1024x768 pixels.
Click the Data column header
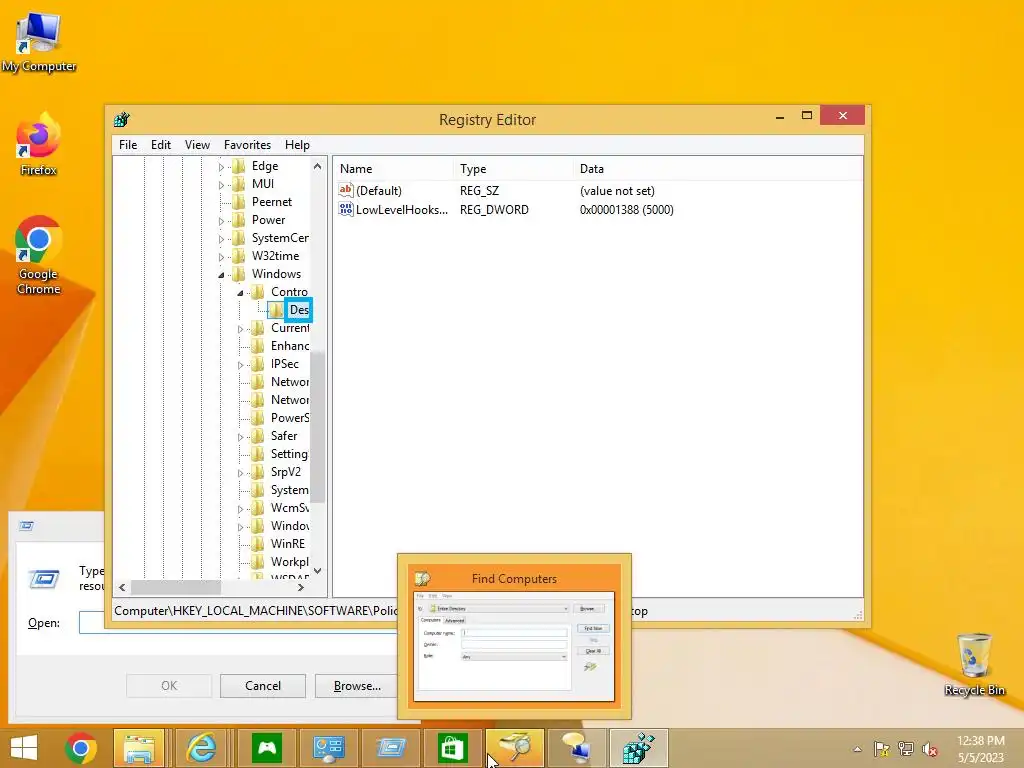pyautogui.click(x=718, y=168)
